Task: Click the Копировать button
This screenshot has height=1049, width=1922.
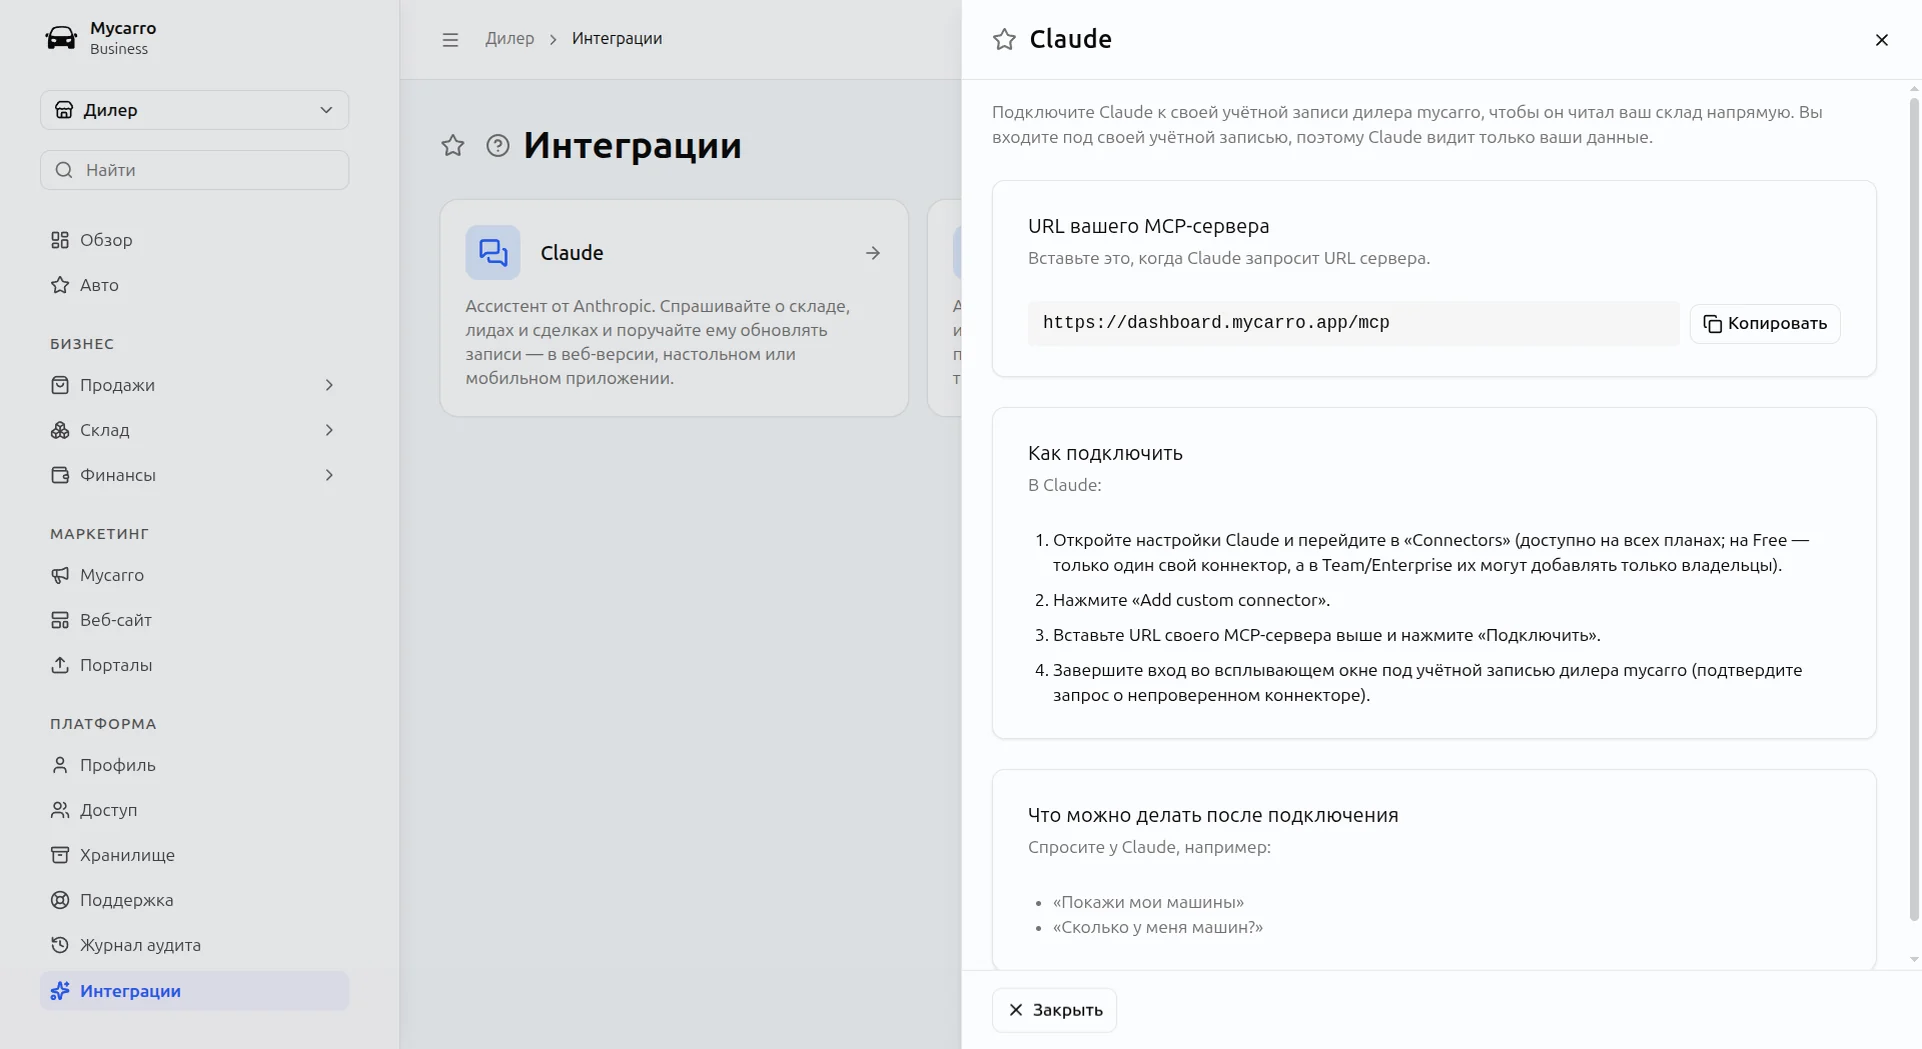Action: tap(1765, 324)
